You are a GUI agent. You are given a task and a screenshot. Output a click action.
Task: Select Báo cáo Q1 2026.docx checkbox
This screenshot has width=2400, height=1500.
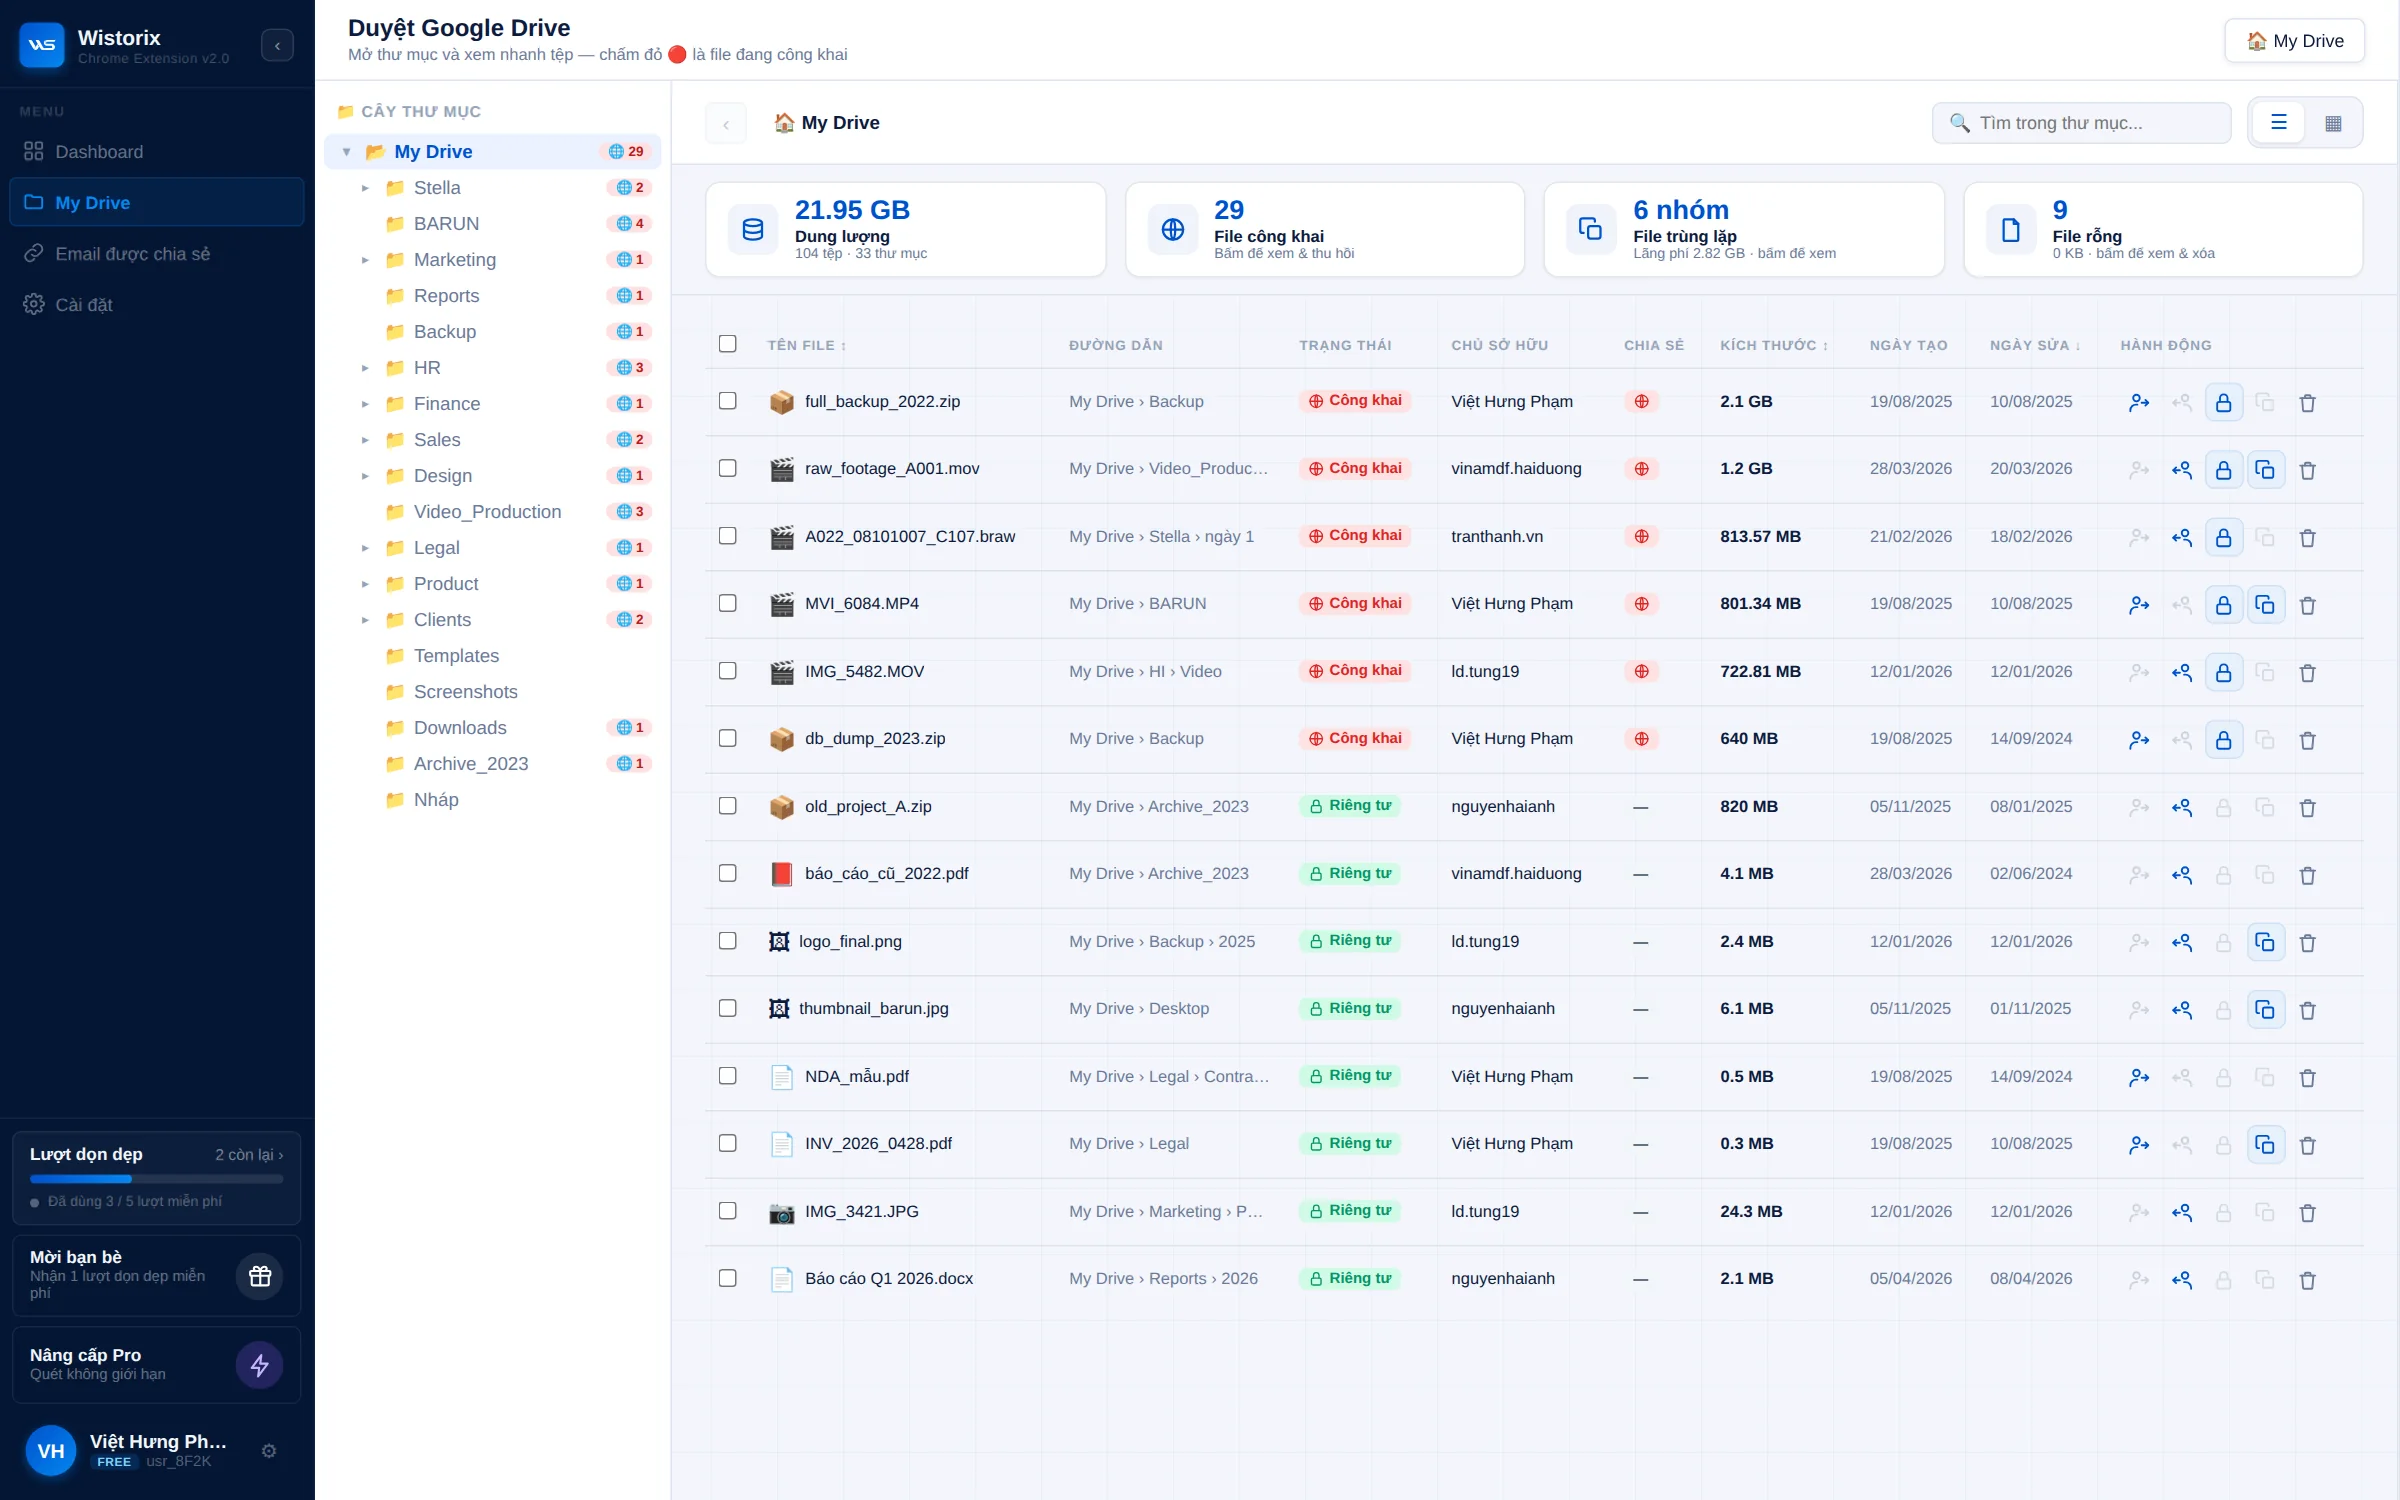click(x=727, y=1278)
